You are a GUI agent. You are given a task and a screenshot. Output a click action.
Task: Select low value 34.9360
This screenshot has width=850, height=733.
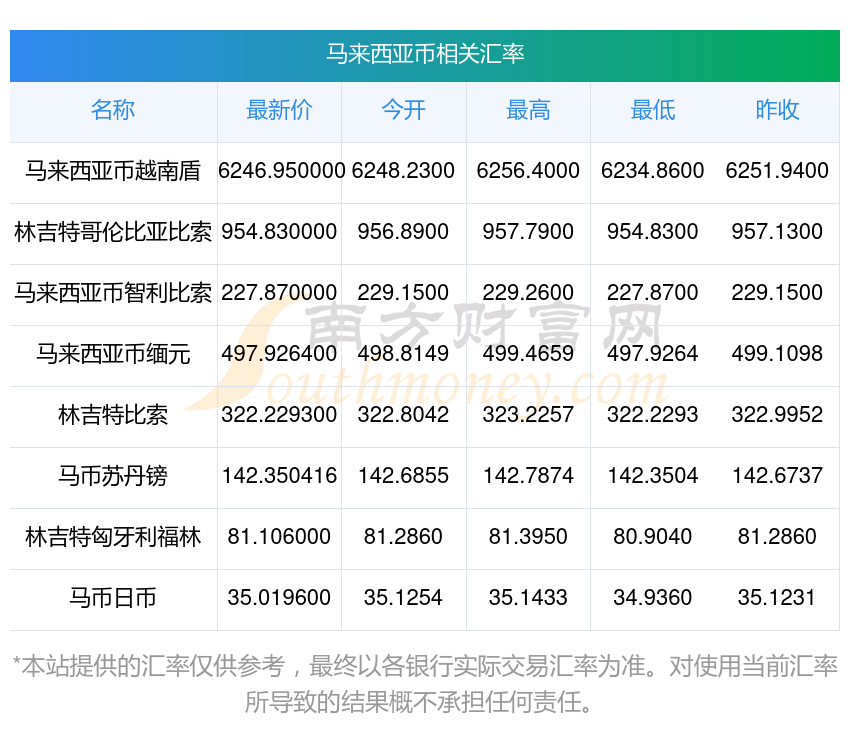653,598
